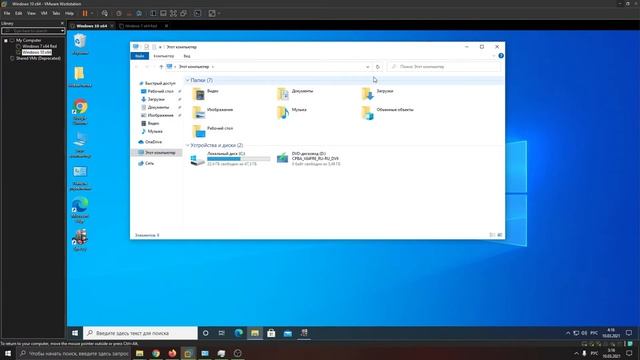The width and height of the screenshot is (640, 360).
Task: Select the Музыка folder in Папки group
Action: pos(292,112)
